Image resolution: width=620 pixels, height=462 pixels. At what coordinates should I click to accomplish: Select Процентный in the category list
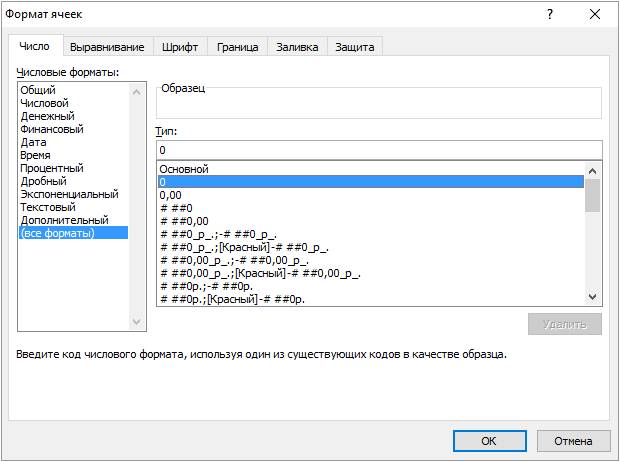click(x=52, y=168)
